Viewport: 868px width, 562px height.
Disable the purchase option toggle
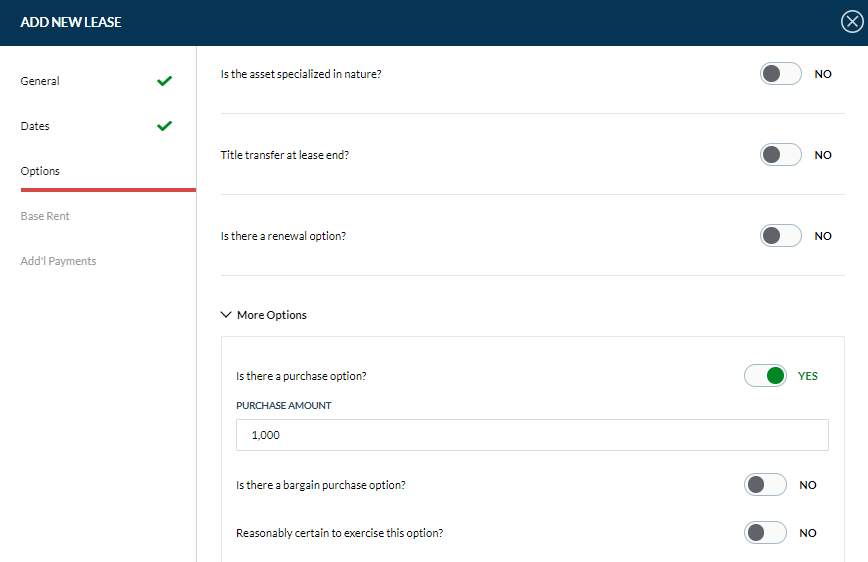coord(765,376)
